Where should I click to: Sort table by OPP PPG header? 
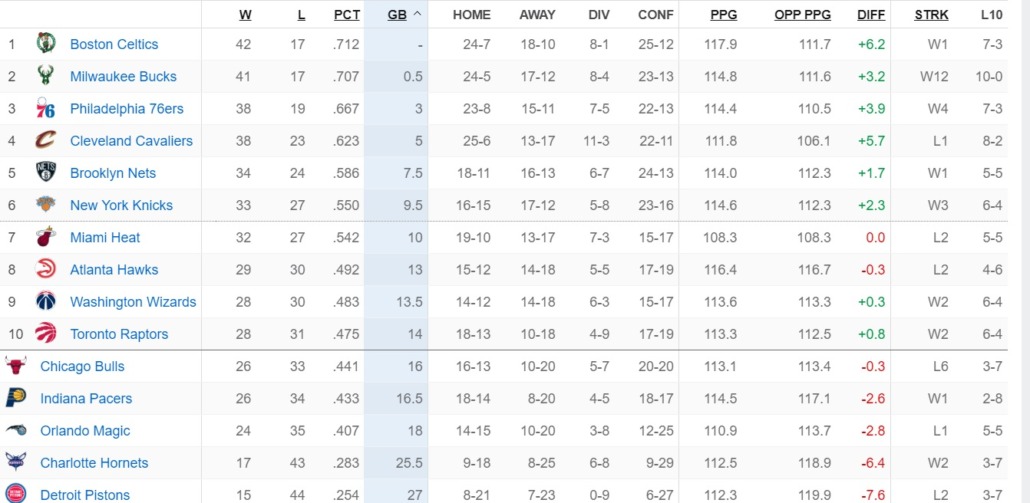[803, 14]
